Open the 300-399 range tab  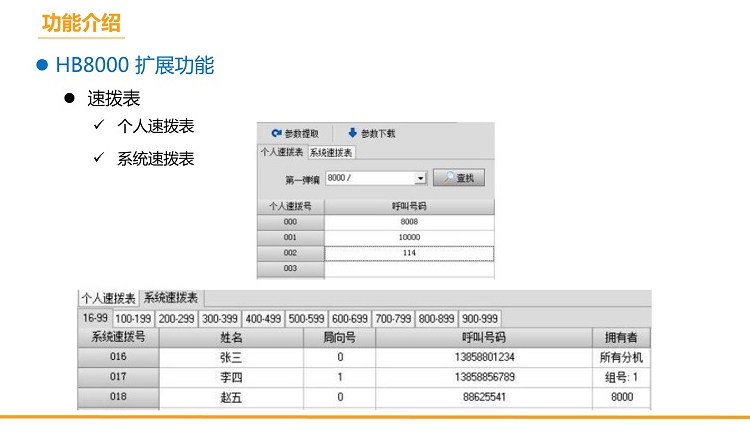pyautogui.click(x=220, y=318)
